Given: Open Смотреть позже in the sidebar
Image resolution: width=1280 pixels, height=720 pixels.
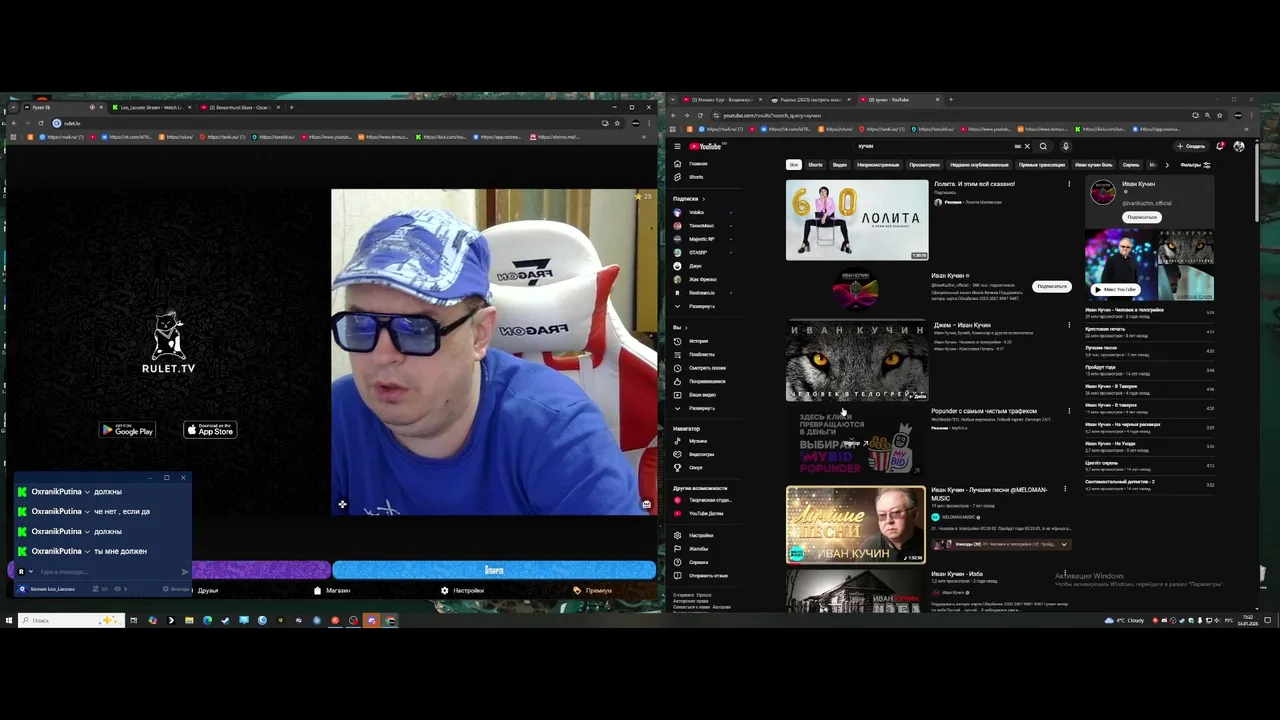Looking at the screenshot, I should point(705,368).
